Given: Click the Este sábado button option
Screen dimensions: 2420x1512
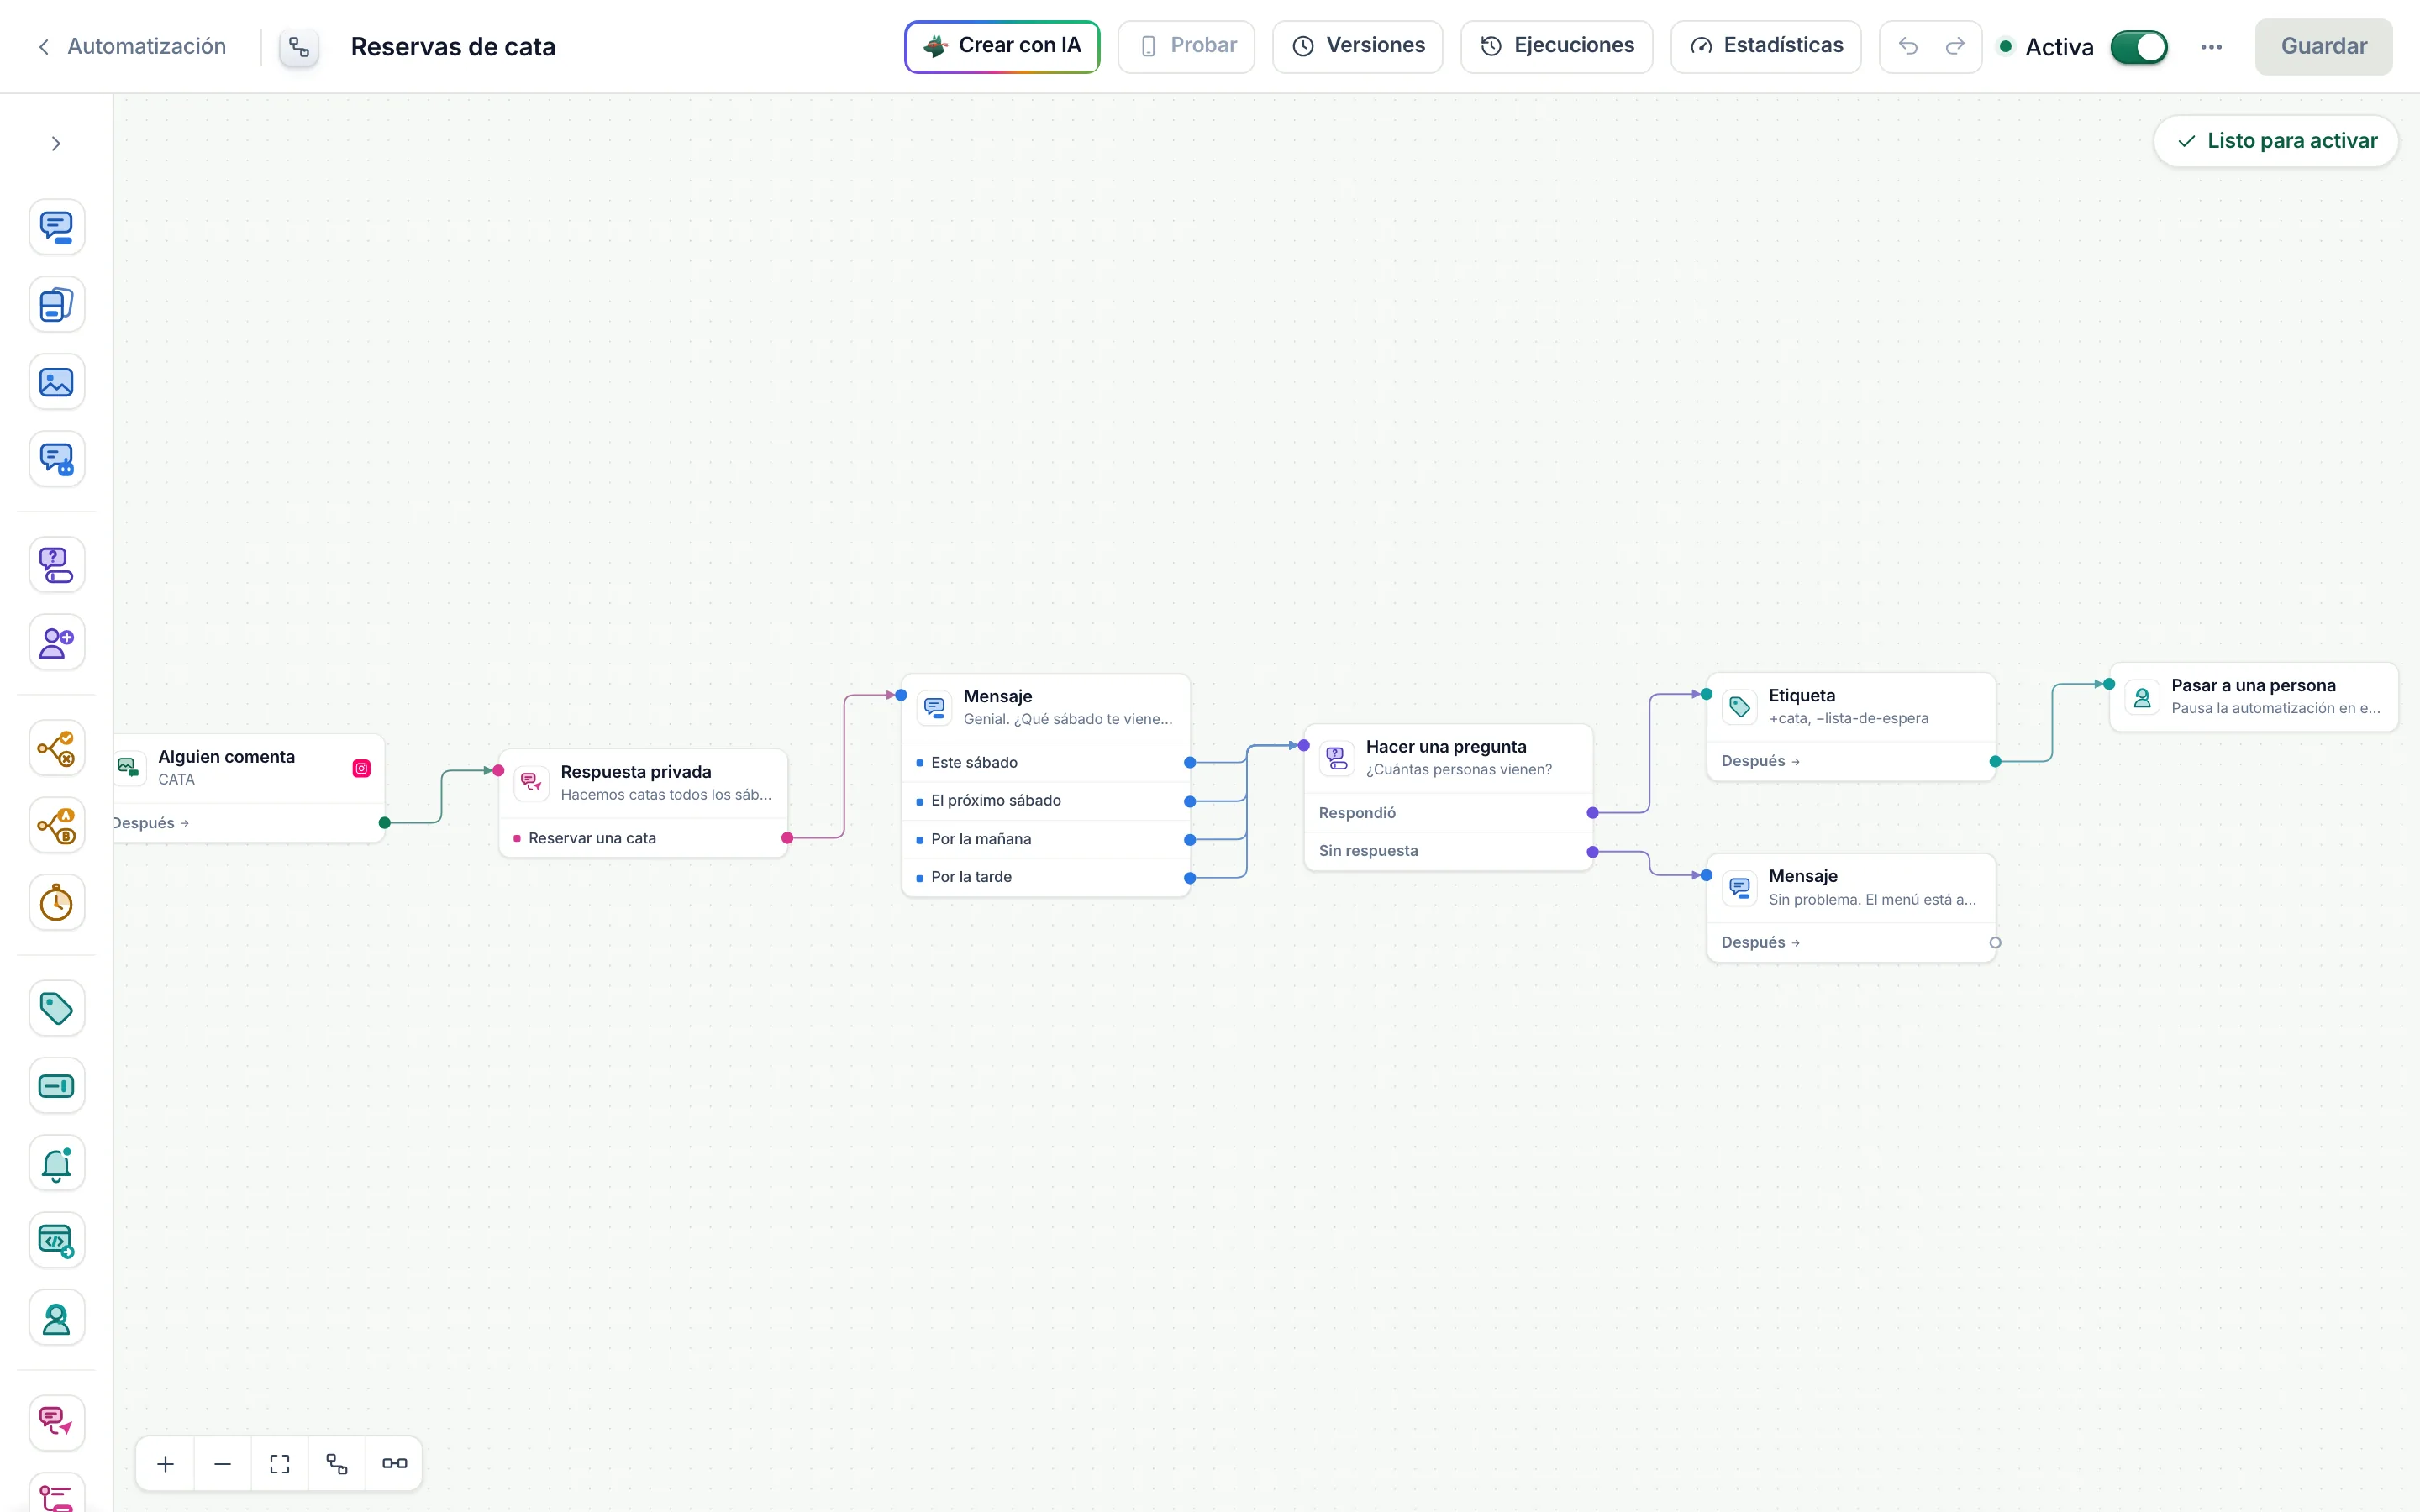Looking at the screenshot, I should click(1046, 762).
